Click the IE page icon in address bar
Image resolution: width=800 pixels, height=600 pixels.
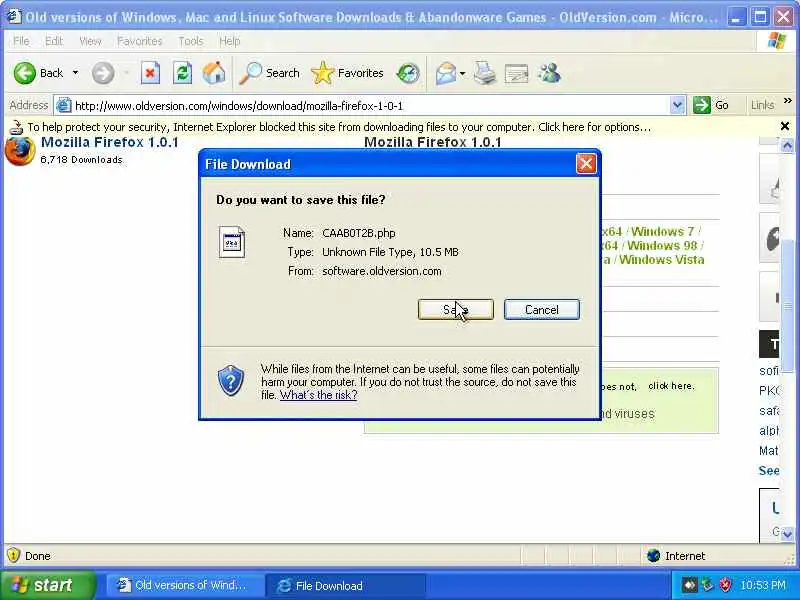(64, 106)
